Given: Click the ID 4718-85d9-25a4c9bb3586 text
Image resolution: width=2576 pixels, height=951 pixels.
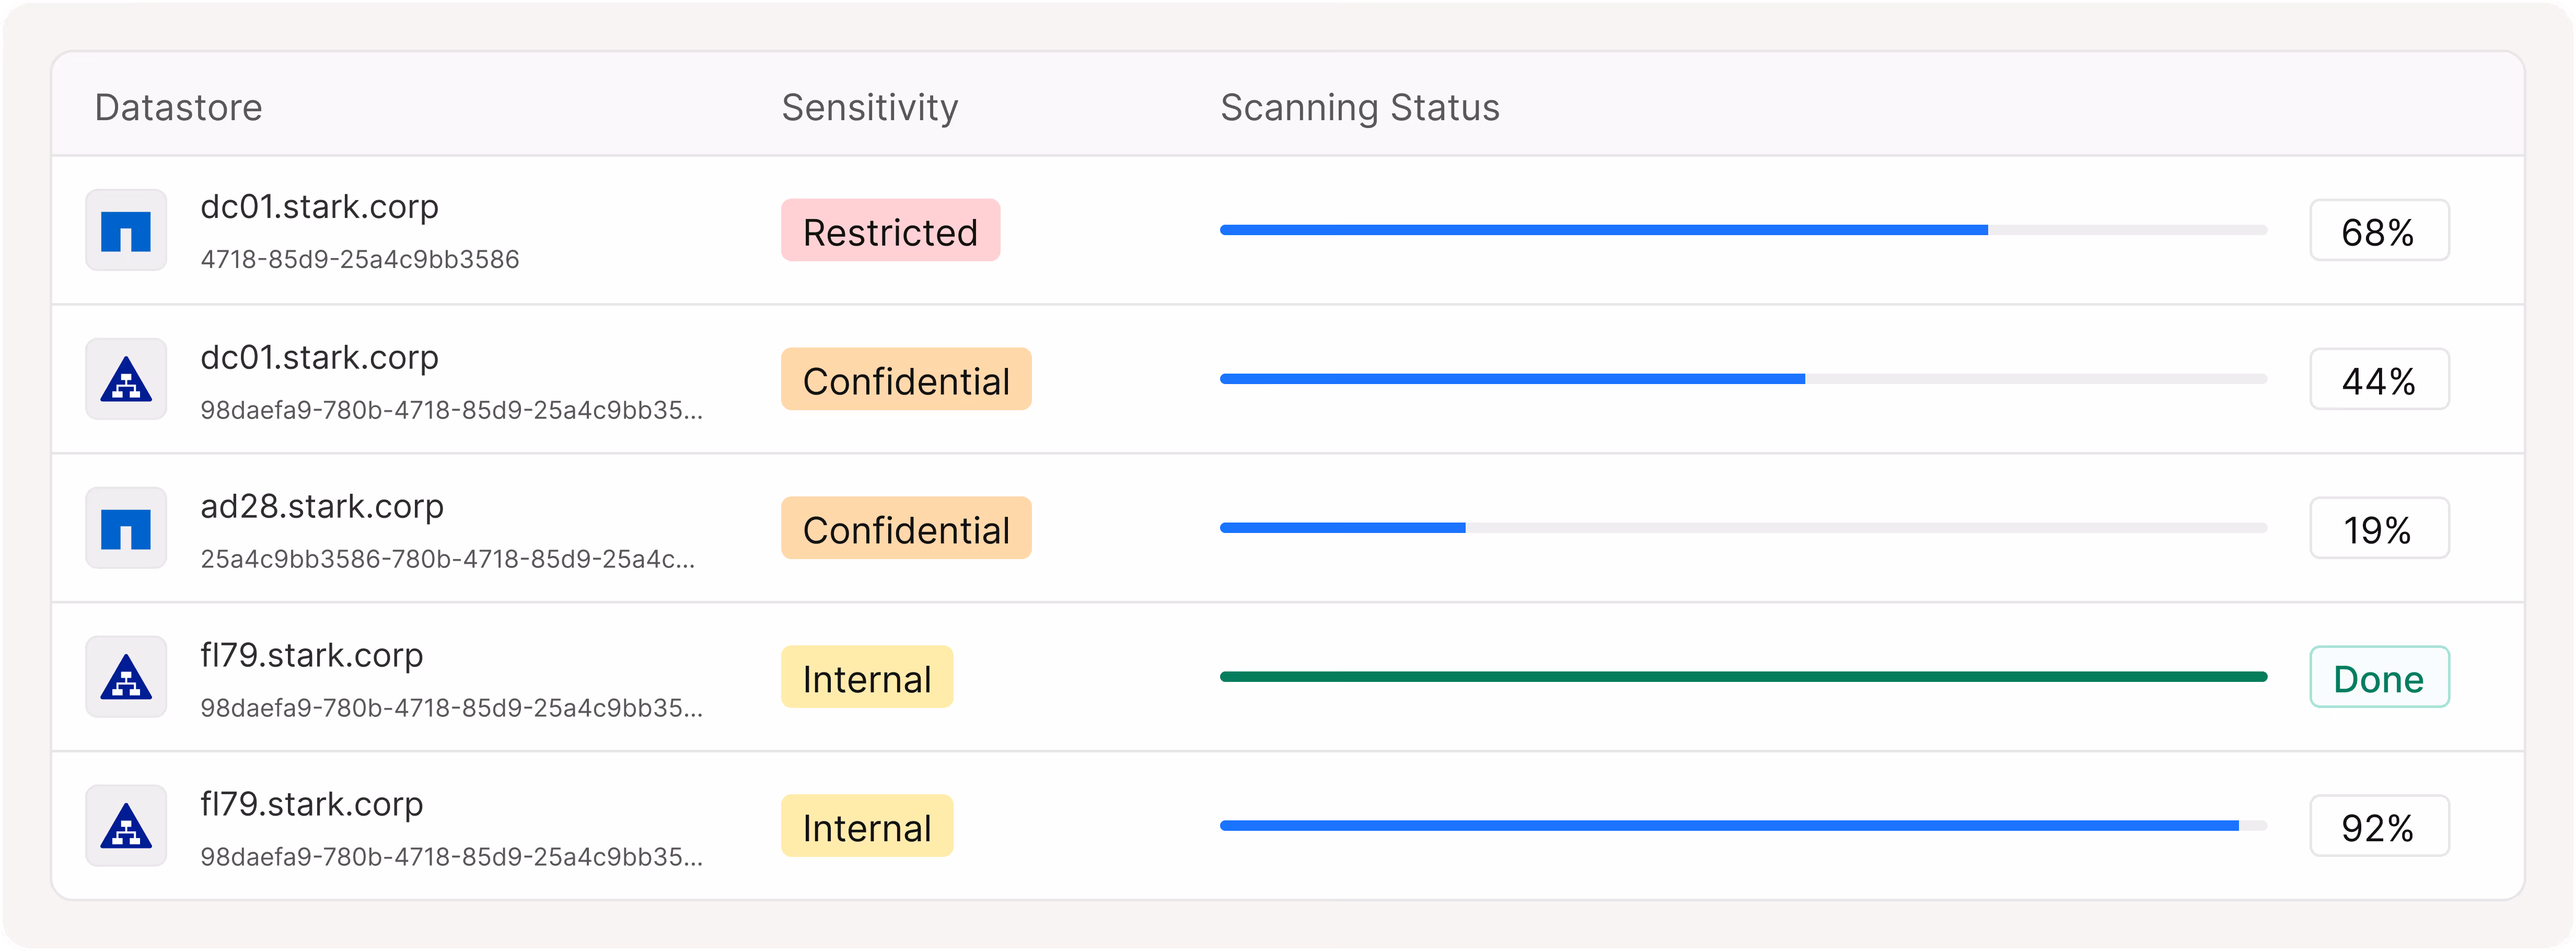Looking at the screenshot, I should coord(360,259).
